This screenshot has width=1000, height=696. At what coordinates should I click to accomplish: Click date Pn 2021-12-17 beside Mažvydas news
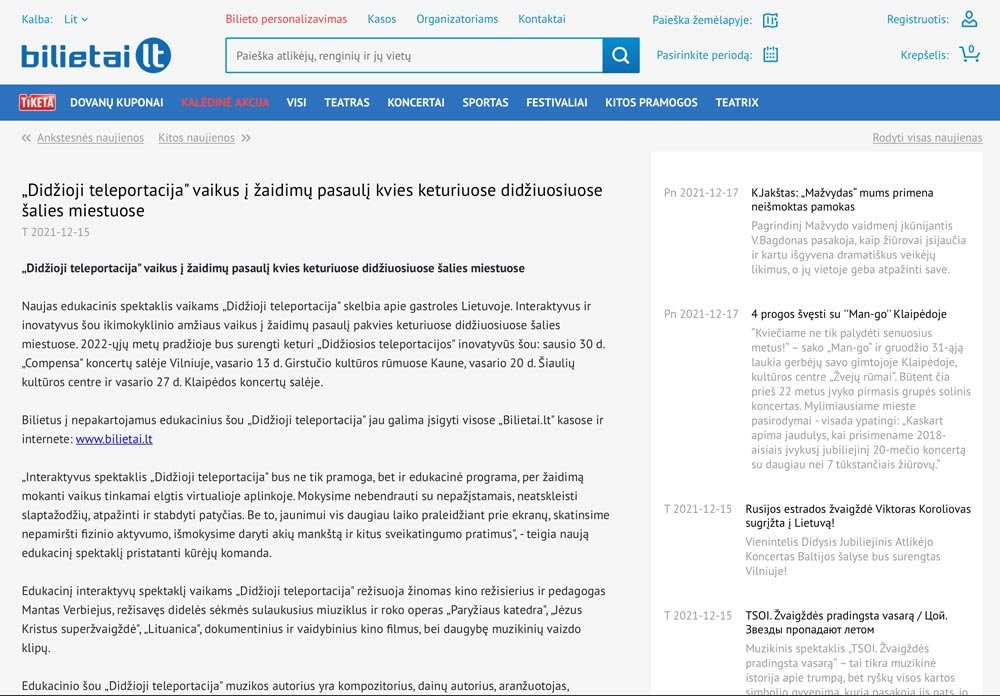click(x=701, y=193)
